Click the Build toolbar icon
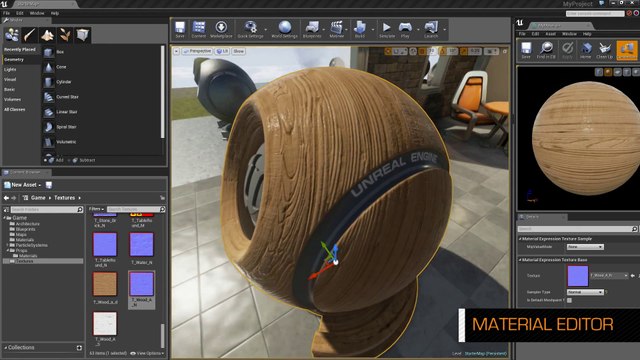 360,29
